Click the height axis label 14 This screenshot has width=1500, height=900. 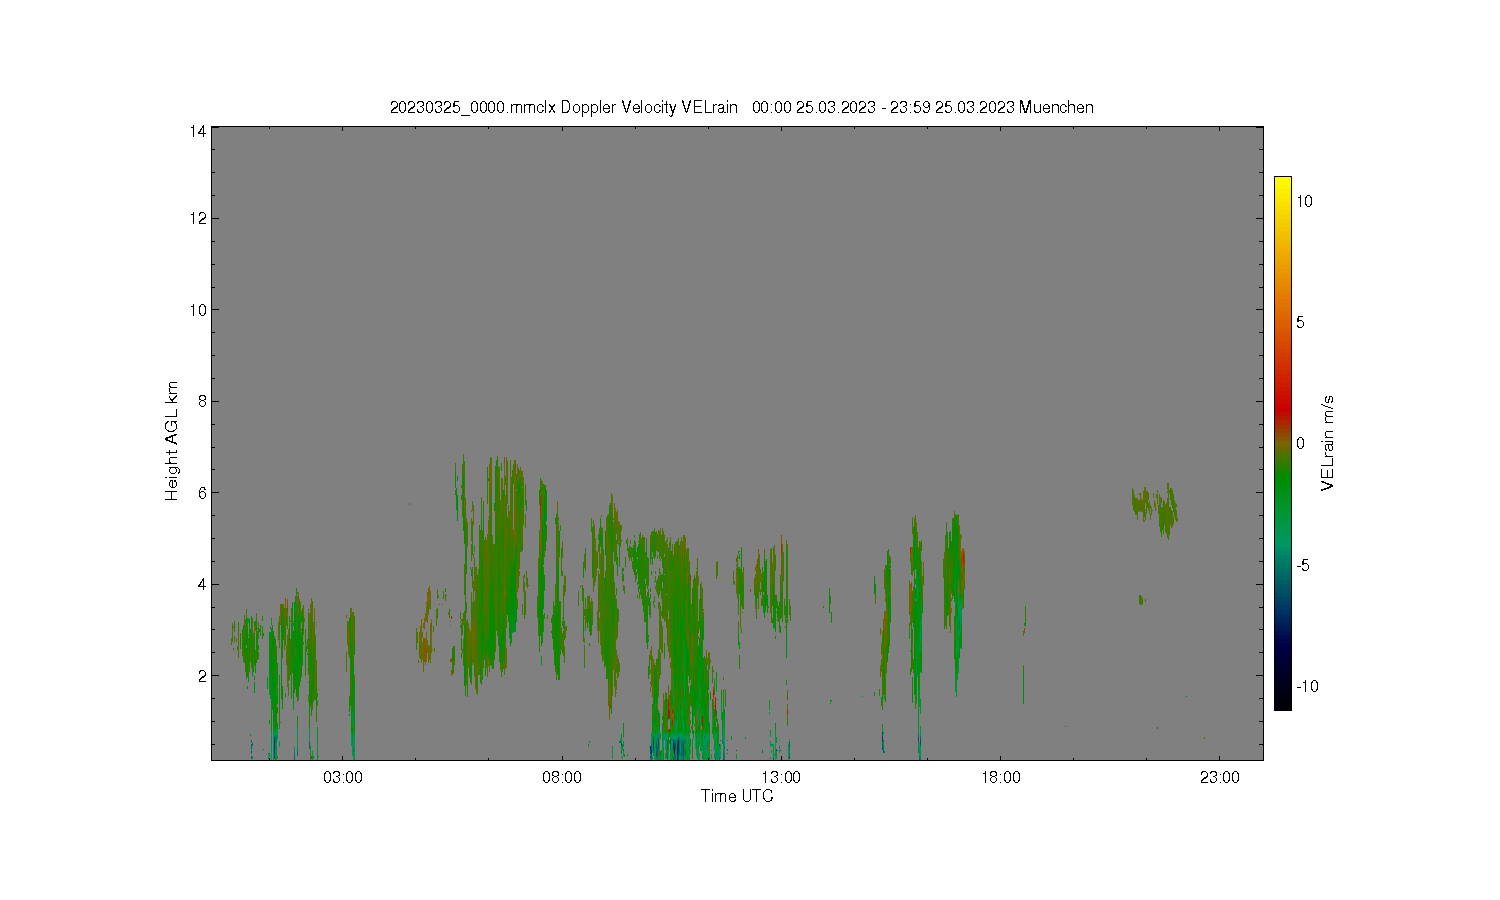click(198, 131)
